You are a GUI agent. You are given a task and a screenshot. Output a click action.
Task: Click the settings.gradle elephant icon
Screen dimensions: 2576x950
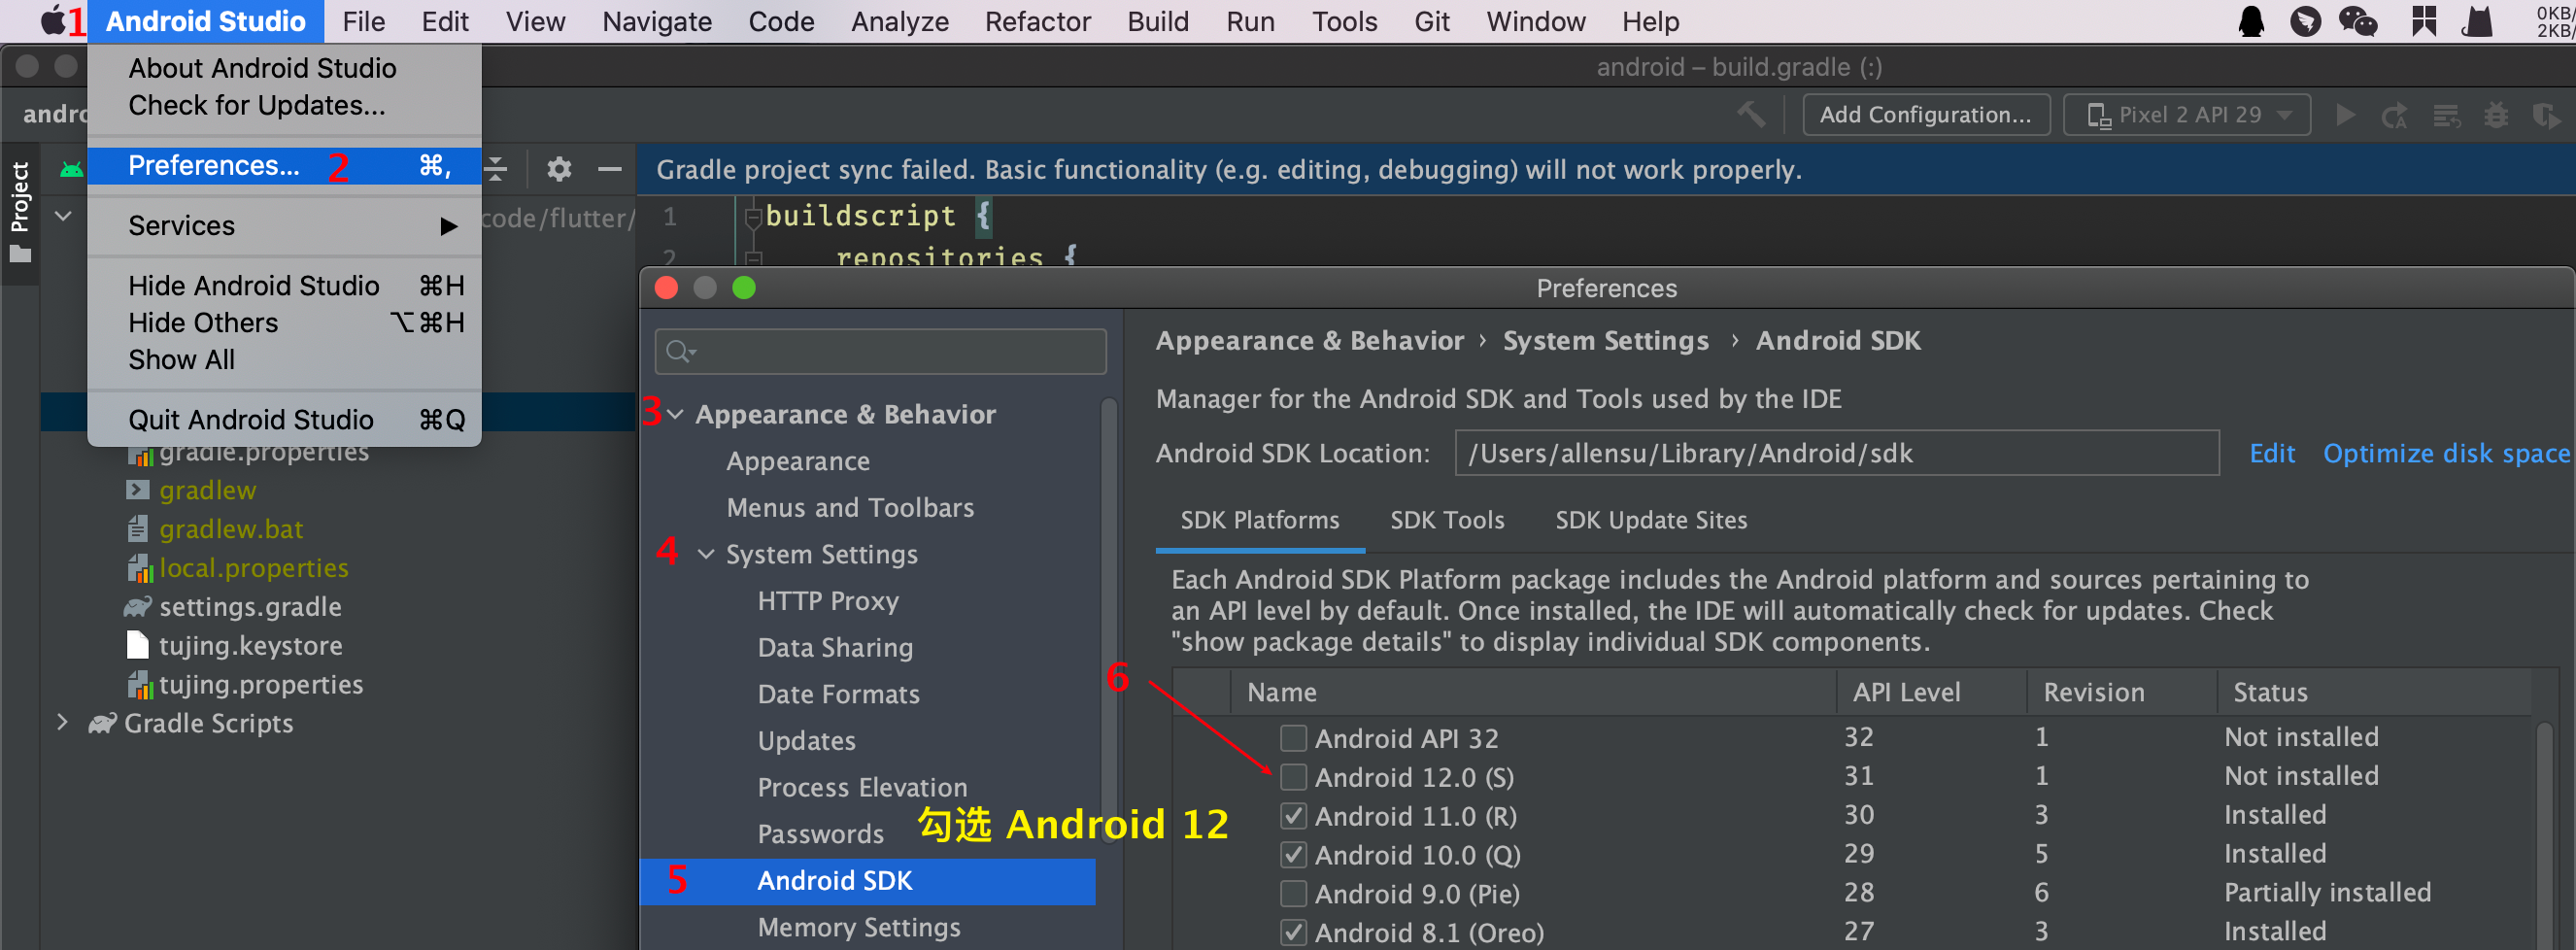[x=137, y=607]
